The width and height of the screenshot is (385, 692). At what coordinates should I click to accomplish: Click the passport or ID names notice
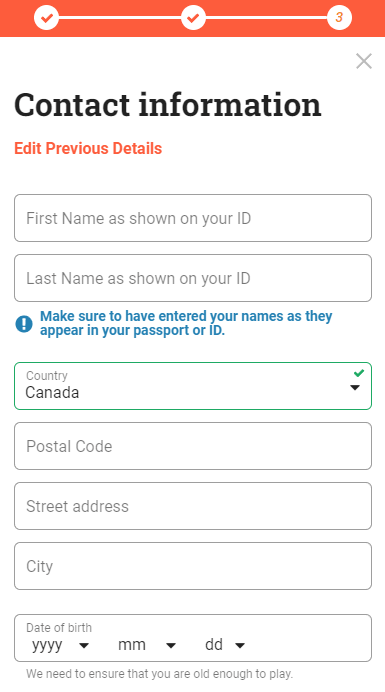pos(186,323)
